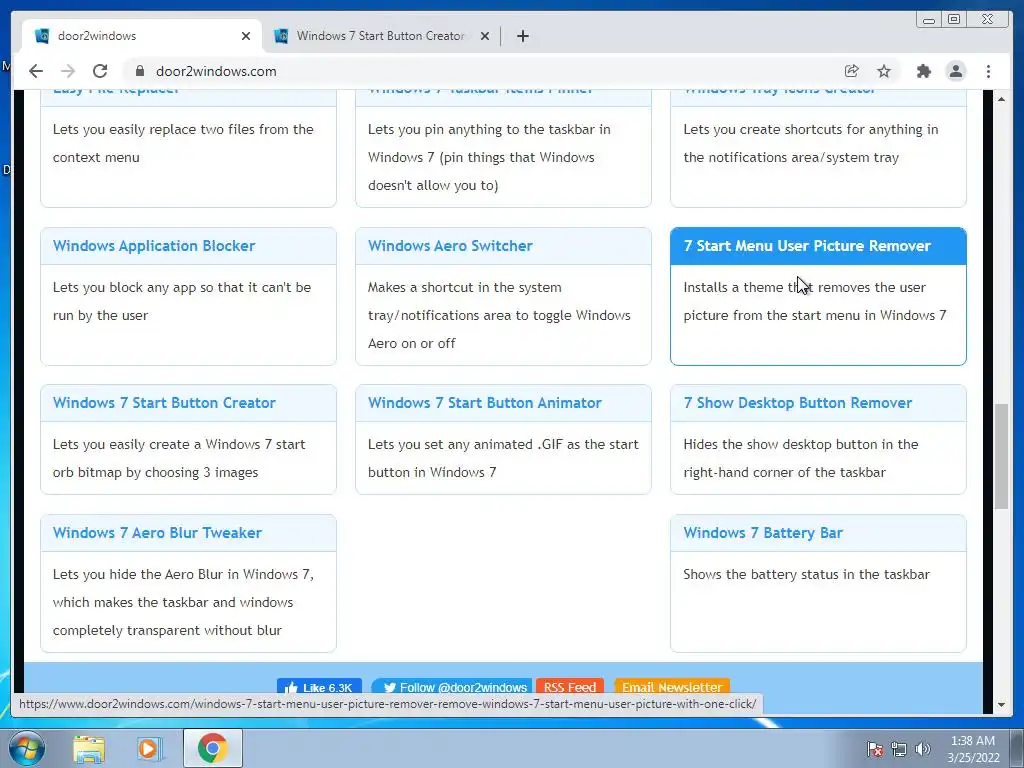Click the address bar URL
Image resolution: width=1024 pixels, height=768 pixels.
point(216,71)
